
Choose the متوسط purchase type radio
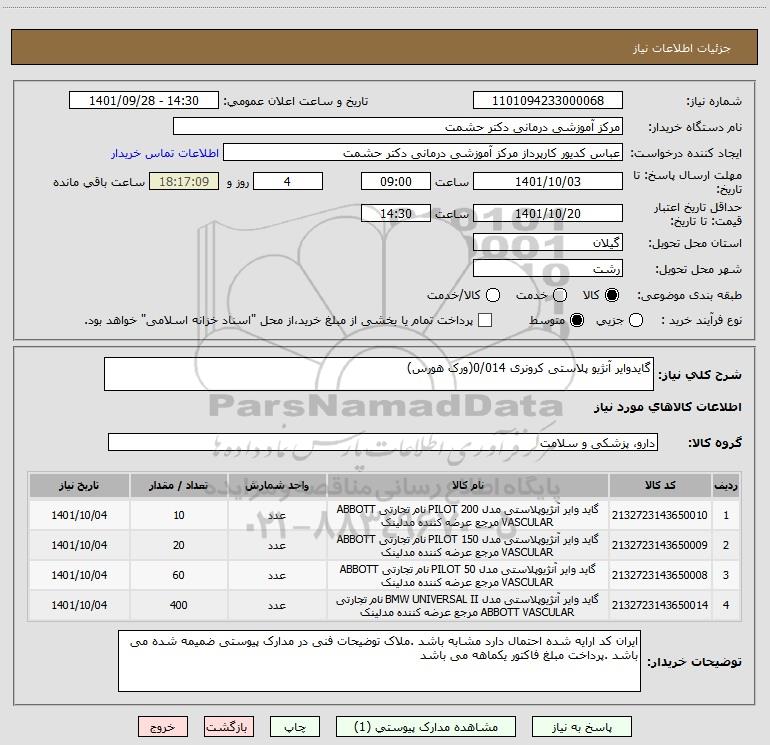pyautogui.click(x=577, y=320)
